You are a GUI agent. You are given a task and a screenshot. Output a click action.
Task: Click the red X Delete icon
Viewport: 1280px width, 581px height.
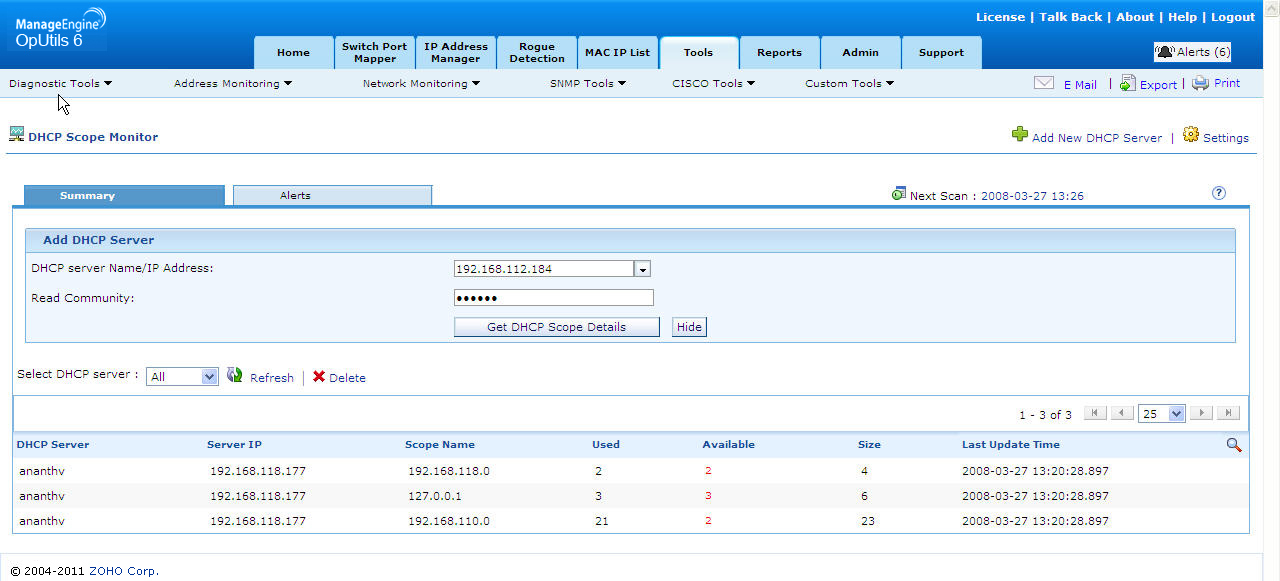[319, 377]
